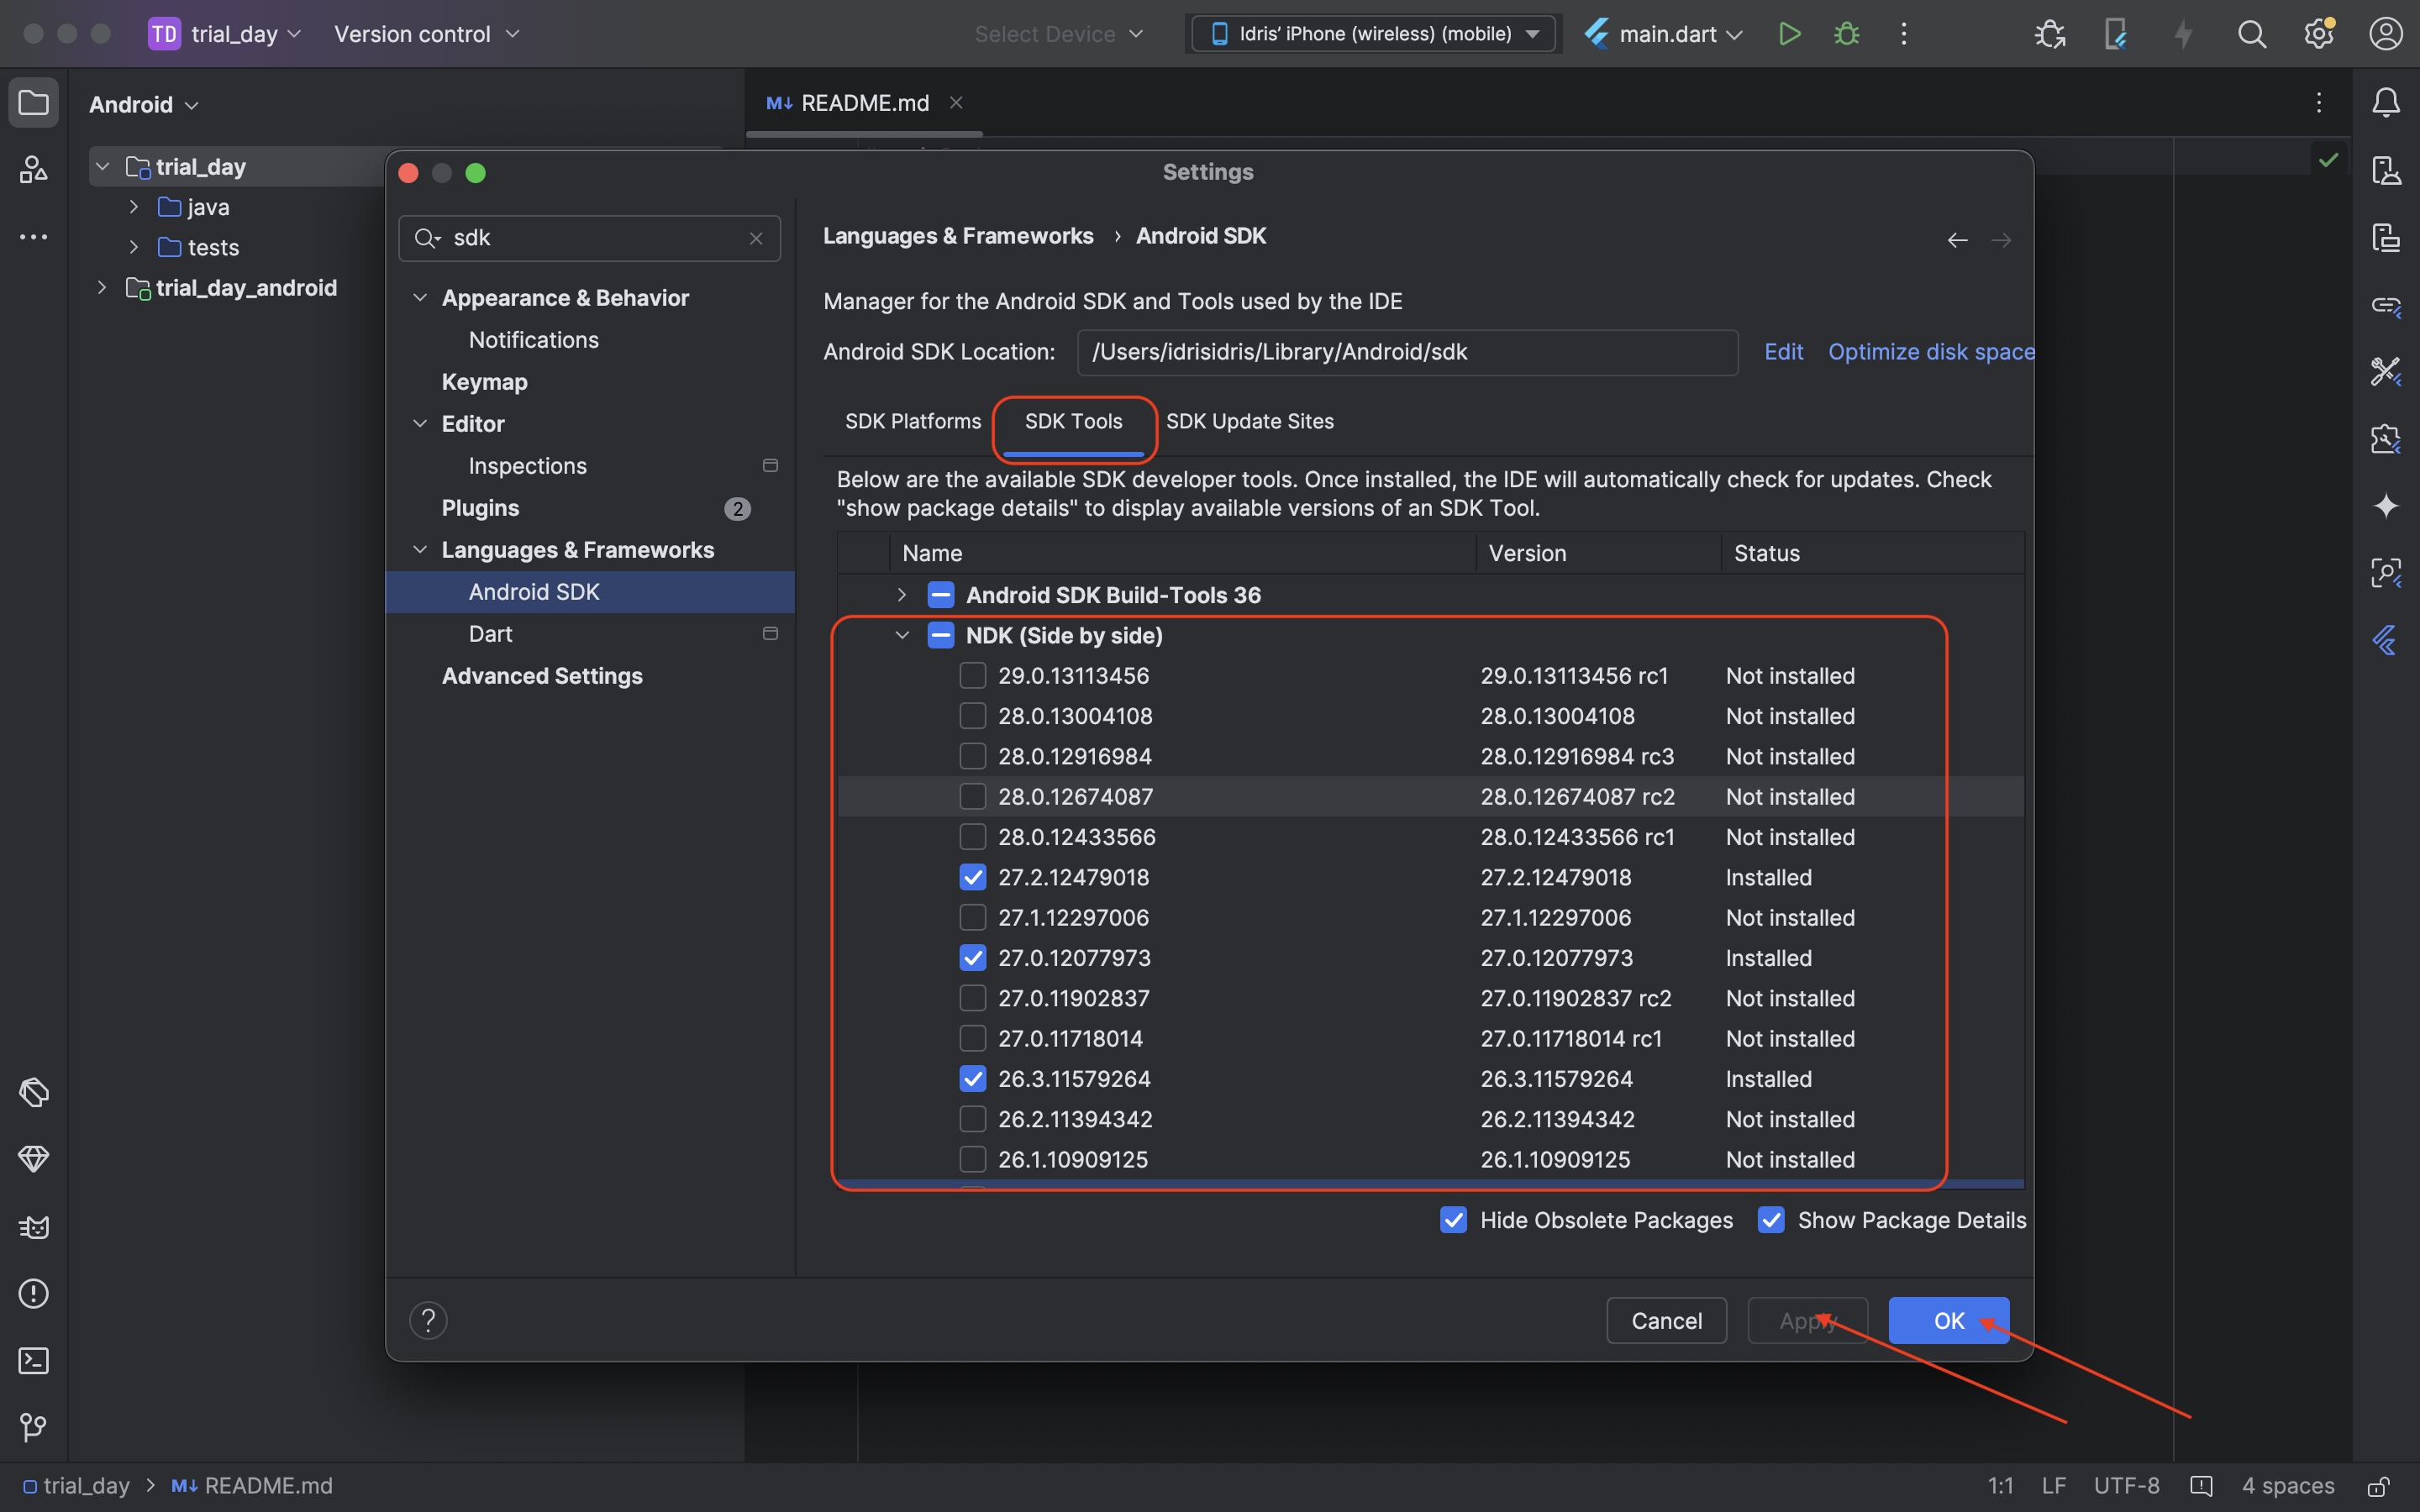Open the main.dart run configuration dropdown
This screenshot has height=1512, width=2420.
1664,34
